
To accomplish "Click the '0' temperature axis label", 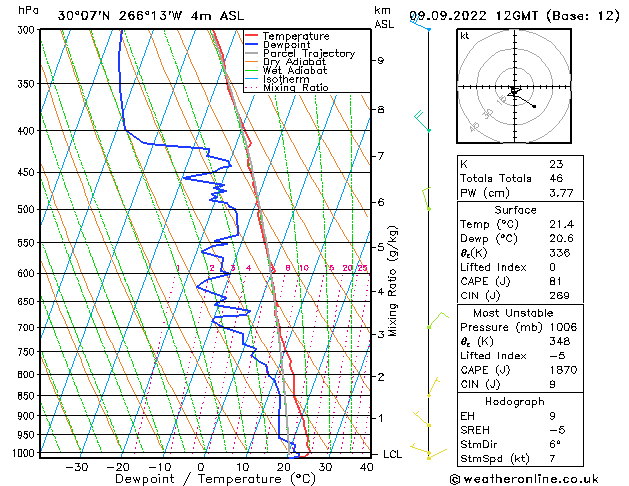I will click(x=201, y=467).
